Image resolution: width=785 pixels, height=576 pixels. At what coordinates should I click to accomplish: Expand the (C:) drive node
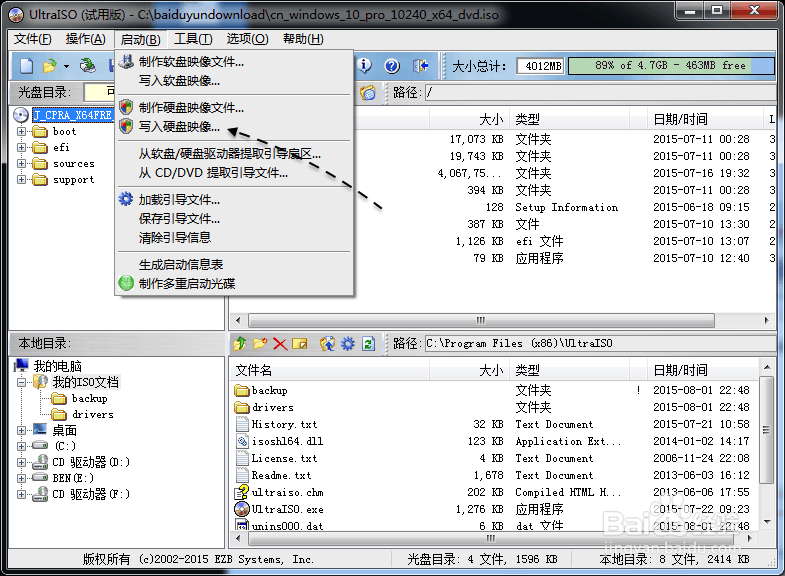pyautogui.click(x=22, y=446)
